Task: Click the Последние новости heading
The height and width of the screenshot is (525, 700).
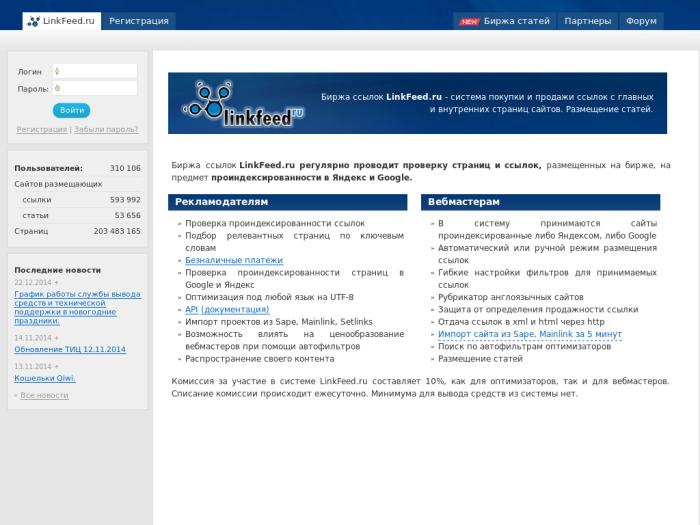Action: (58, 270)
